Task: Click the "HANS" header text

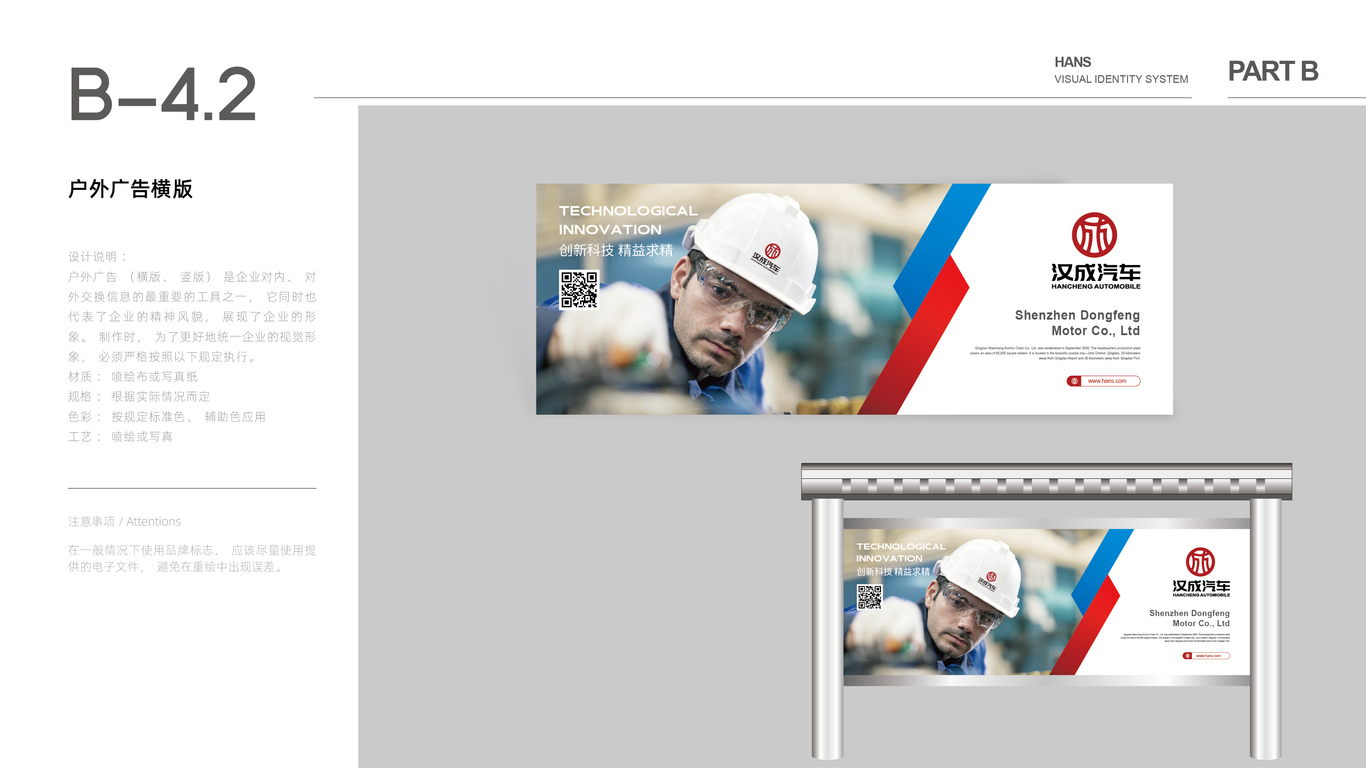Action: 1073,62
